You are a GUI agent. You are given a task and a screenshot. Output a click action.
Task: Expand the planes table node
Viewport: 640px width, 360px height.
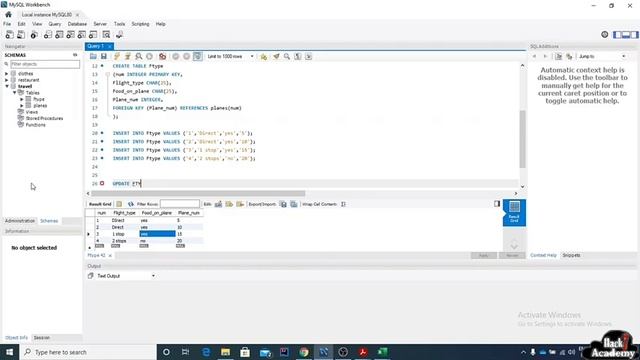coord(22,105)
